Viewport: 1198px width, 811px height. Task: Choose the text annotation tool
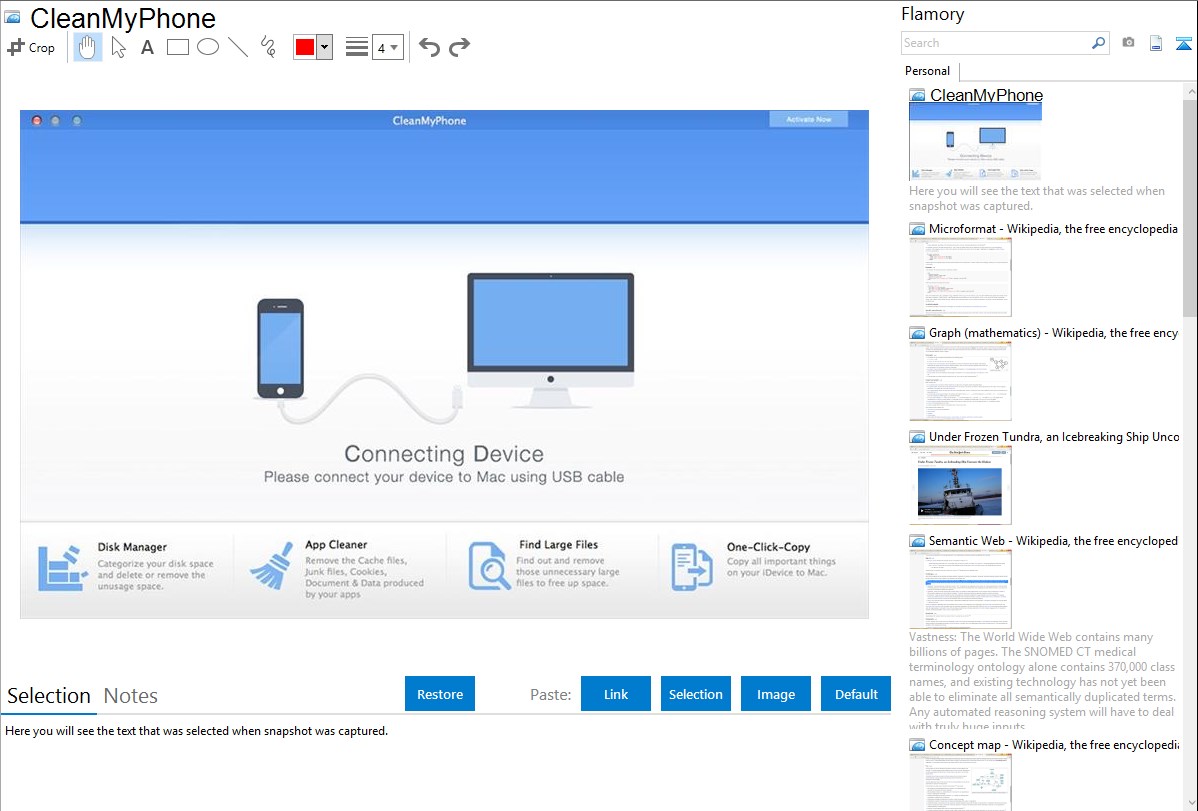147,47
